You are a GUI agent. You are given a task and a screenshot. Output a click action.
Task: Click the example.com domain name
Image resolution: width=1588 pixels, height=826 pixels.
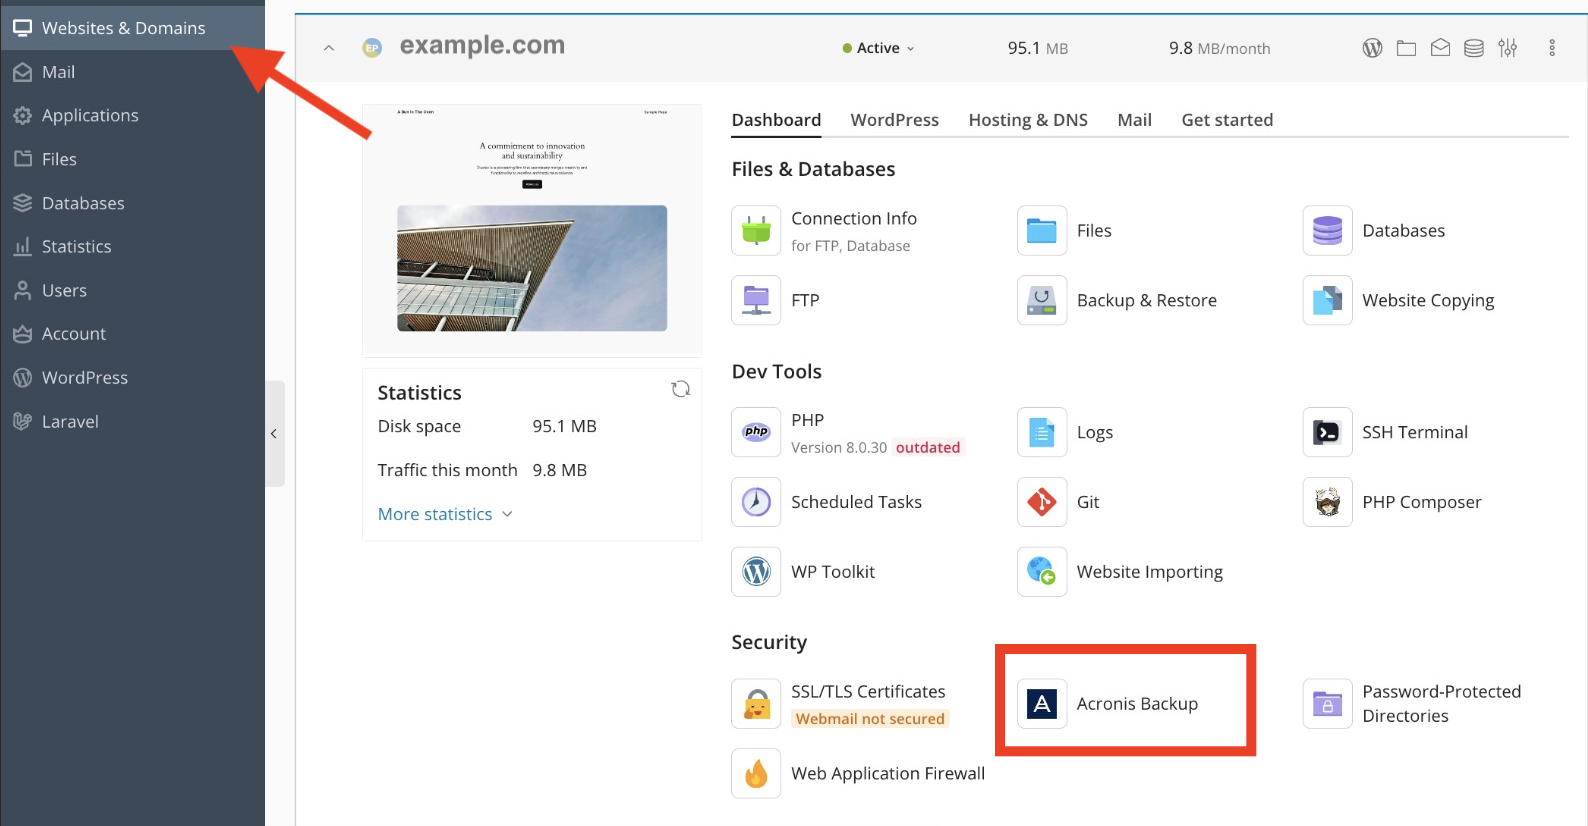[482, 46]
